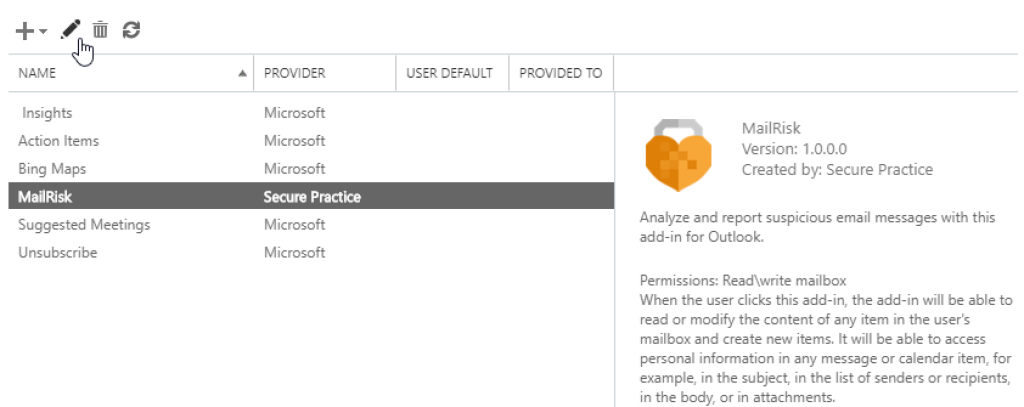Select the Suggested Meetings add-in
This screenshot has width=1024, height=407.
click(84, 225)
